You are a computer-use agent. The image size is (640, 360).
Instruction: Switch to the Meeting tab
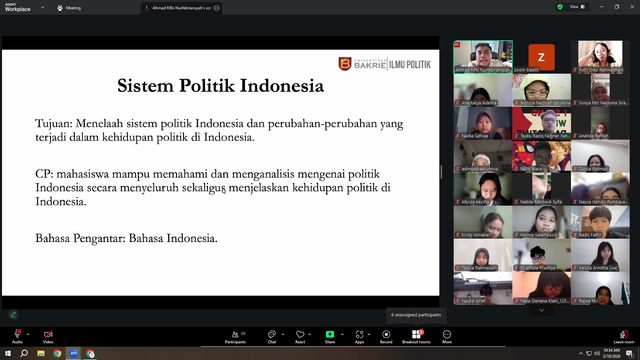(x=69, y=8)
